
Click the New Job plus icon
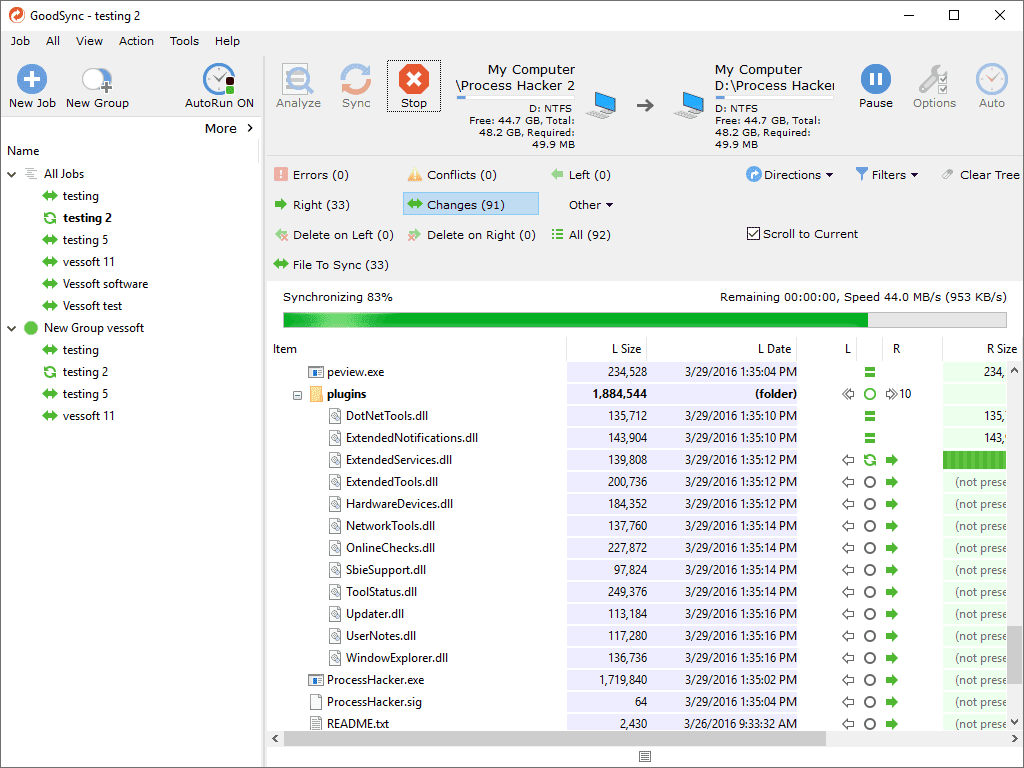31,80
